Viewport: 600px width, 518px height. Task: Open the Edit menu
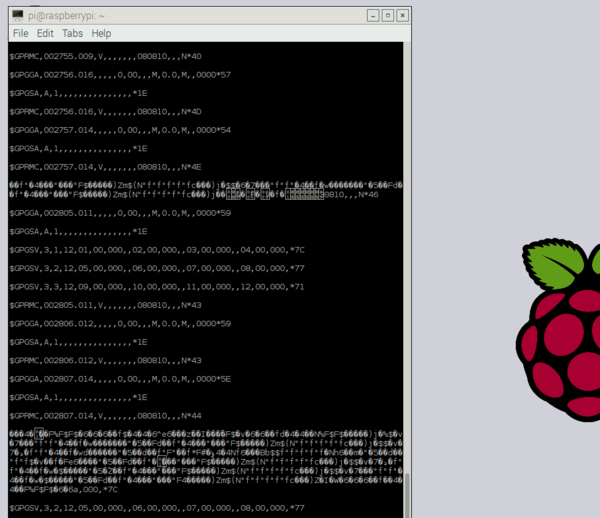(x=45, y=33)
